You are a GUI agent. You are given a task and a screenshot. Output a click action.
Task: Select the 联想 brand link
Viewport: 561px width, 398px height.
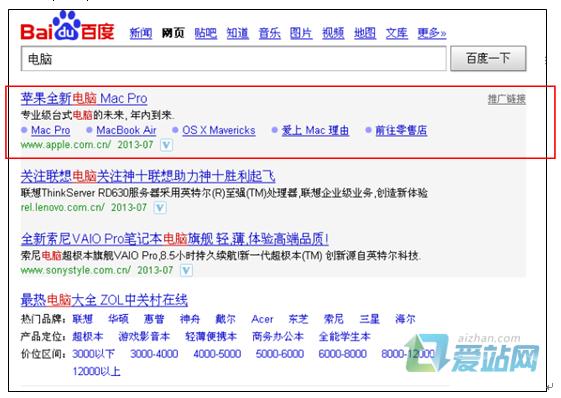click(83, 319)
